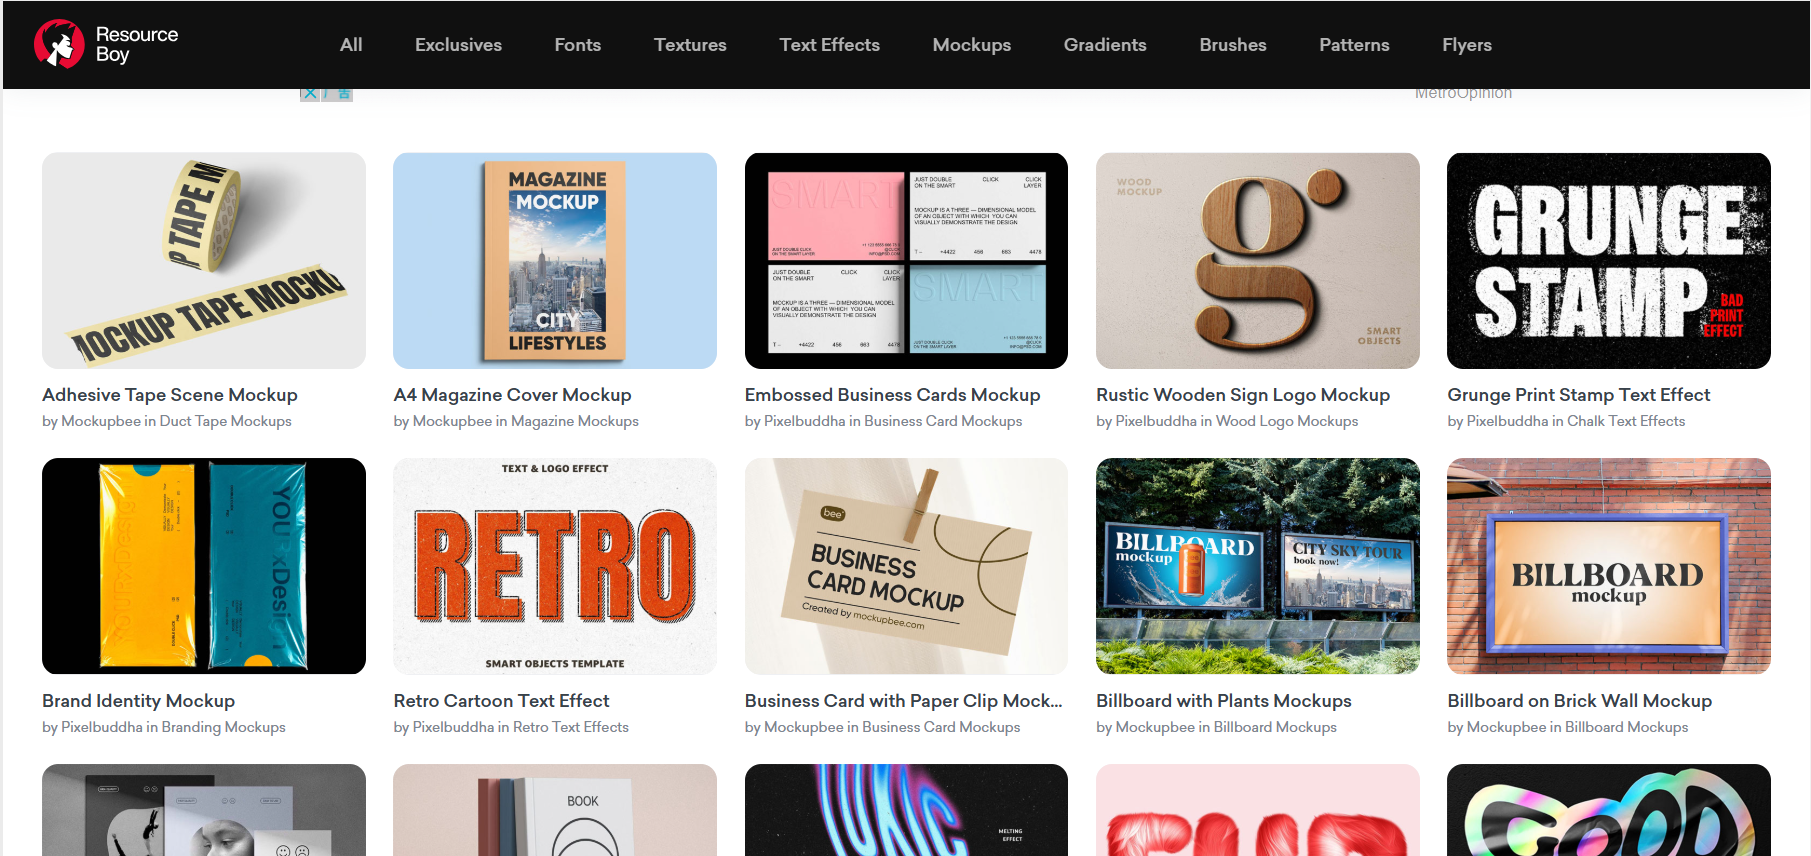Open the All menu item

(x=351, y=45)
